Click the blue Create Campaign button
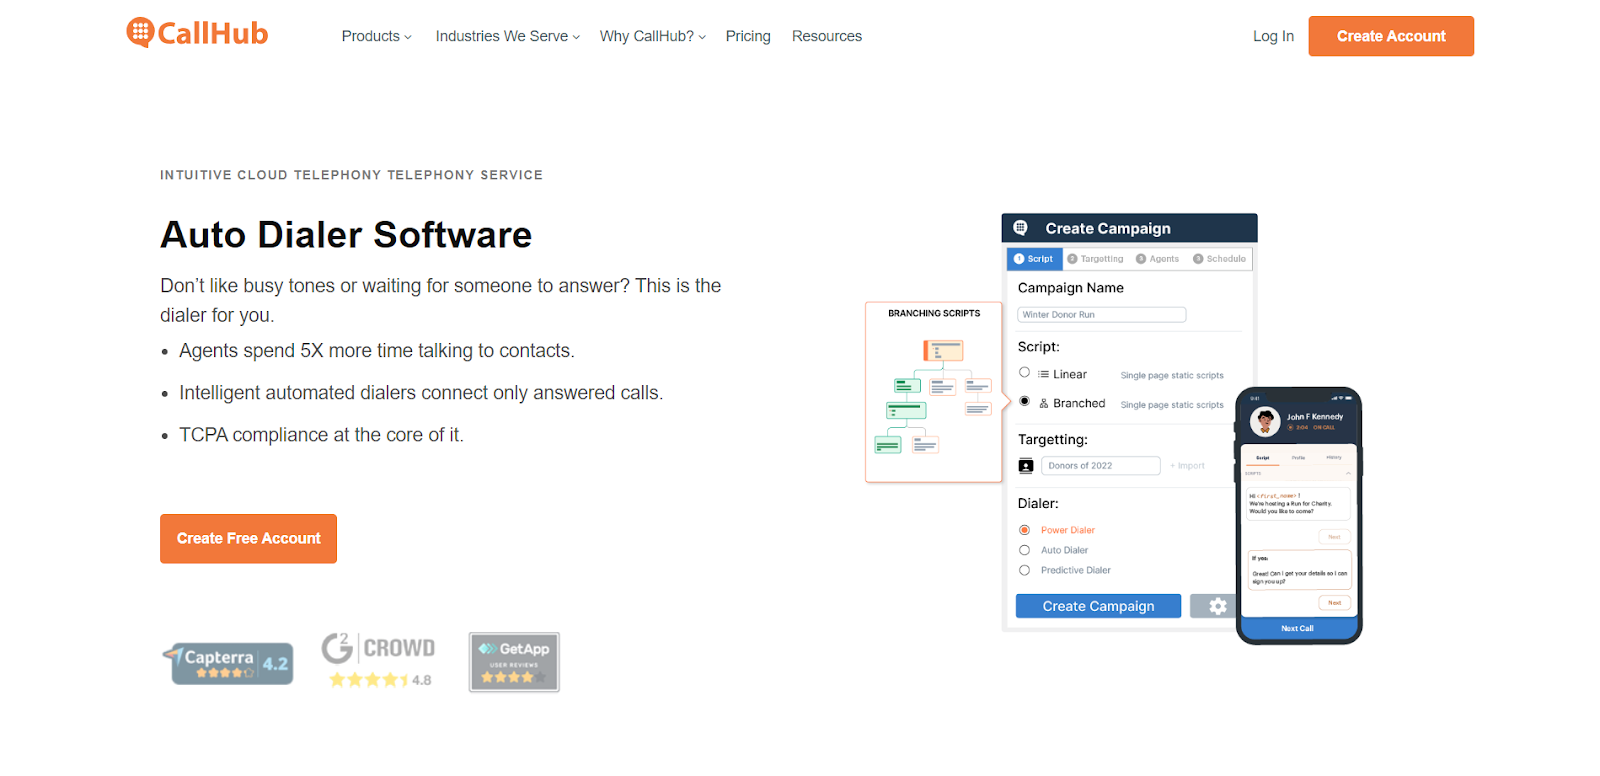This screenshot has height=776, width=1600. coord(1098,606)
